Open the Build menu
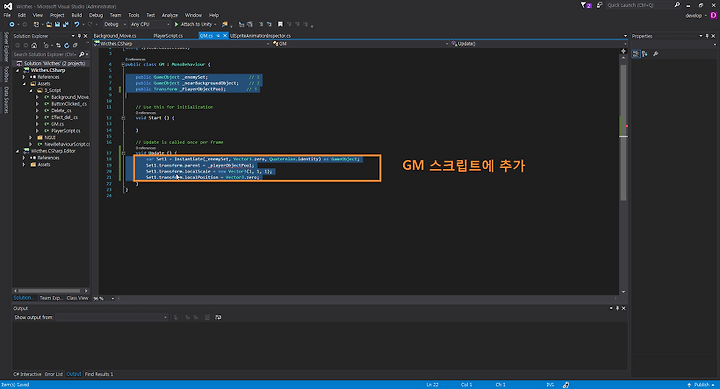 click(77, 15)
